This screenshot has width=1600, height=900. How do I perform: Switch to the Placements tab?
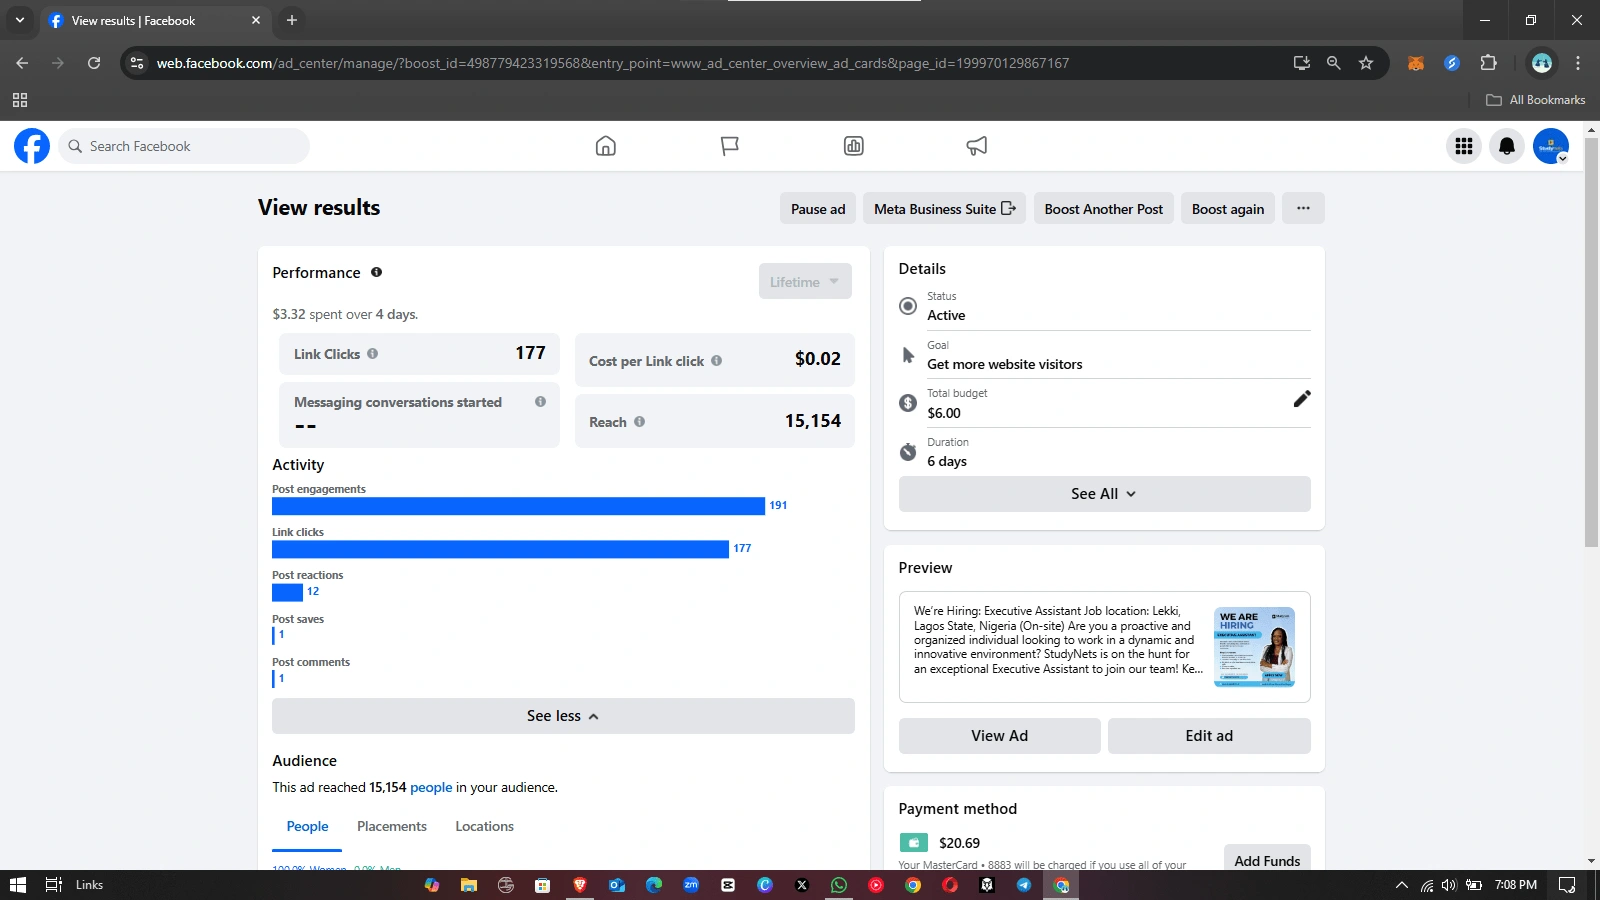coord(392,827)
